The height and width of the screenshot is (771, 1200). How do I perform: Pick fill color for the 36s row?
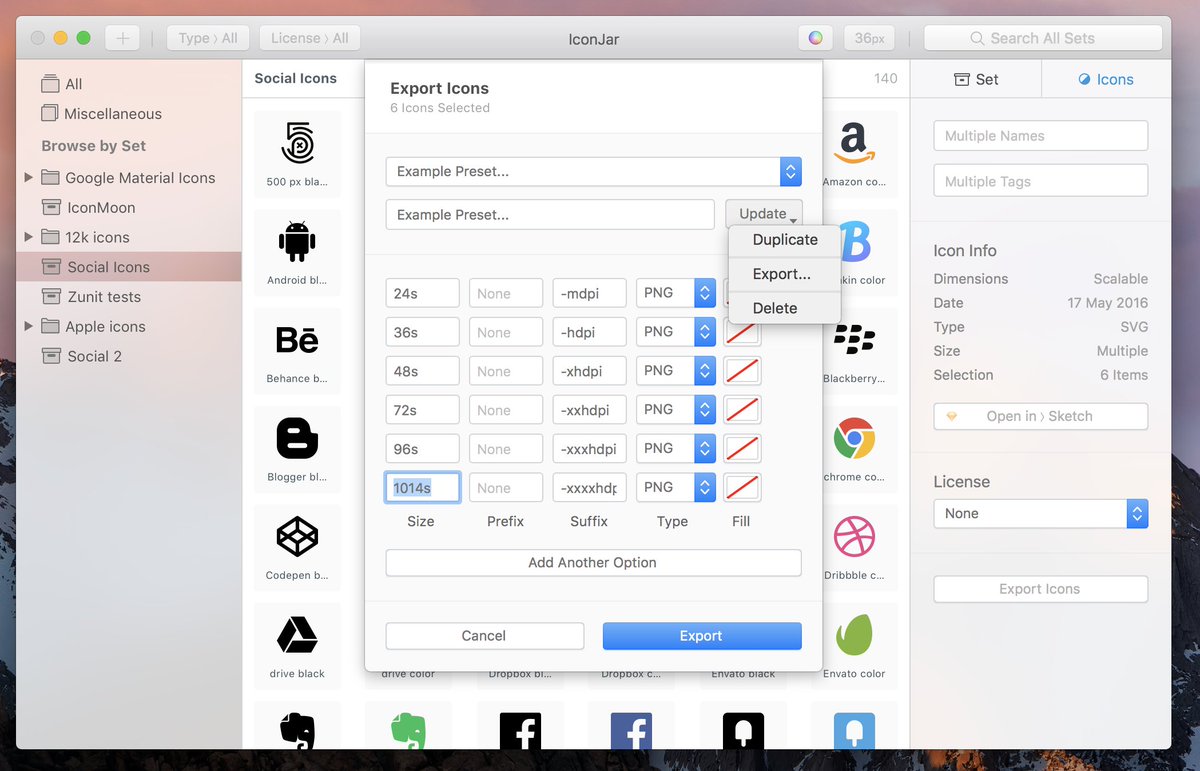[742, 332]
